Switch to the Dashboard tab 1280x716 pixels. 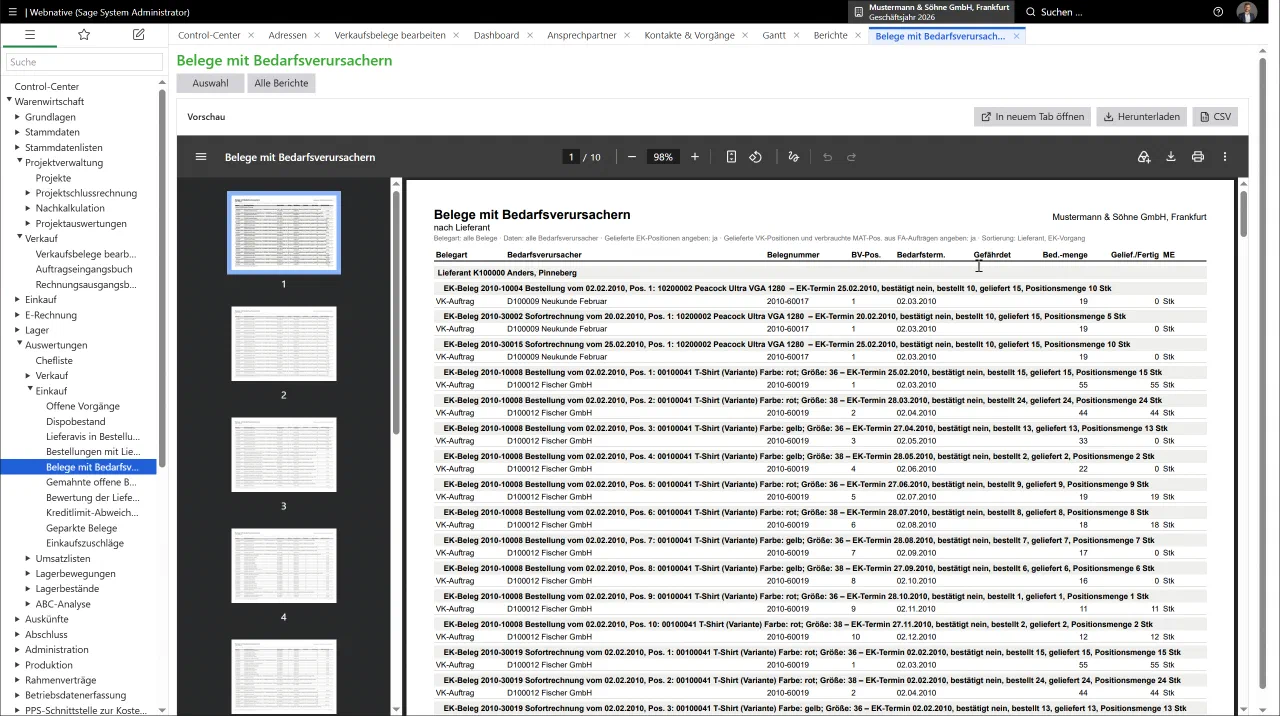[x=496, y=35]
